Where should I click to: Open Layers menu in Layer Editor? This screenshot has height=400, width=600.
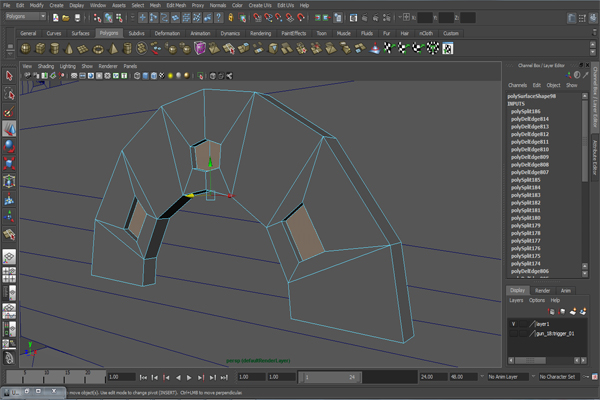[x=516, y=300]
